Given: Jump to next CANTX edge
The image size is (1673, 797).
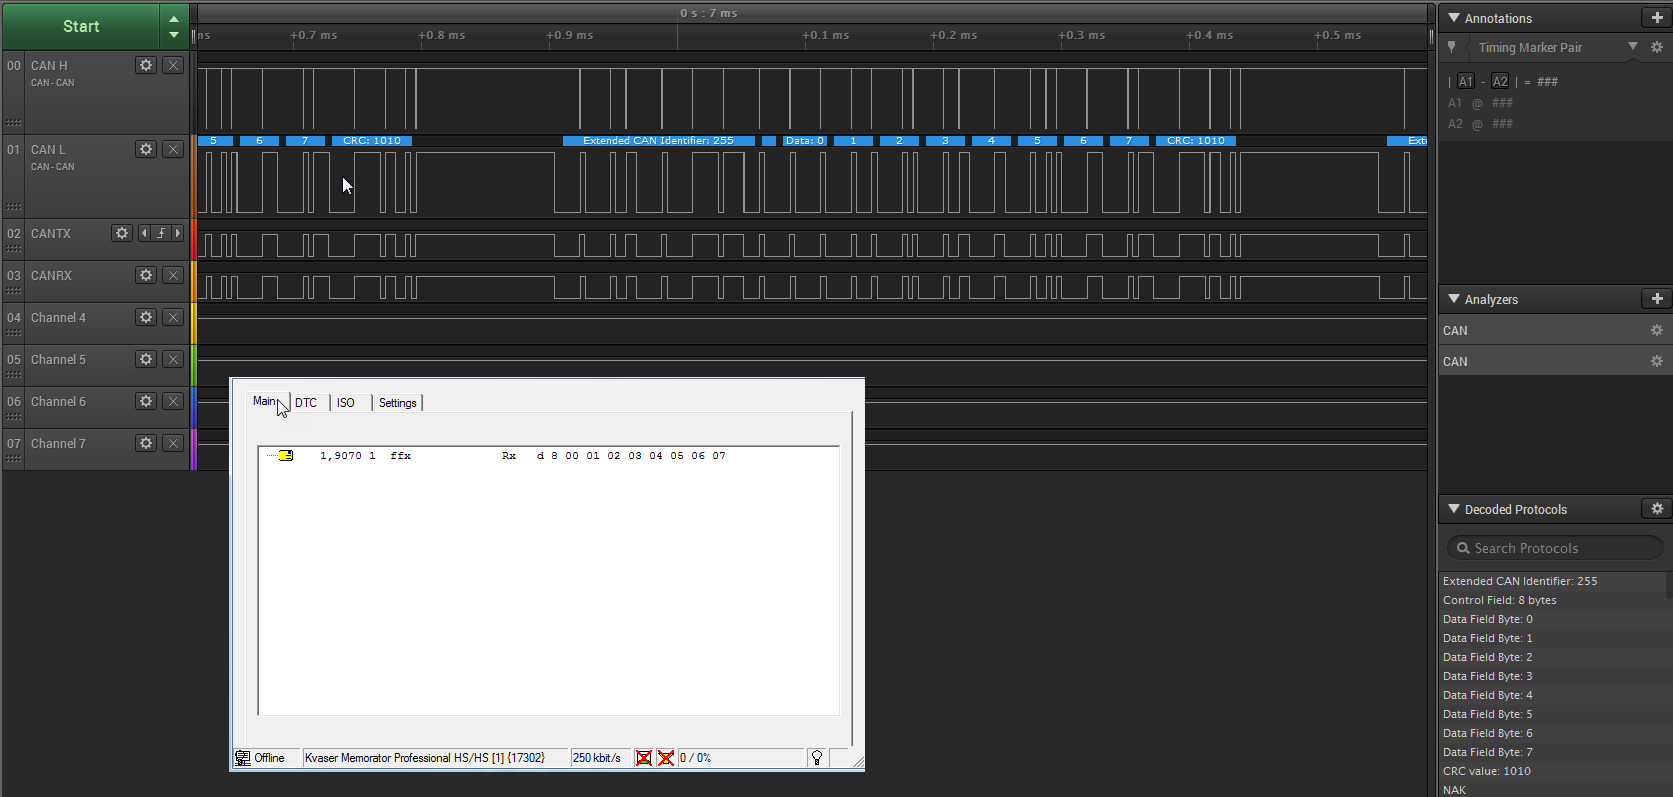Looking at the screenshot, I should (178, 233).
